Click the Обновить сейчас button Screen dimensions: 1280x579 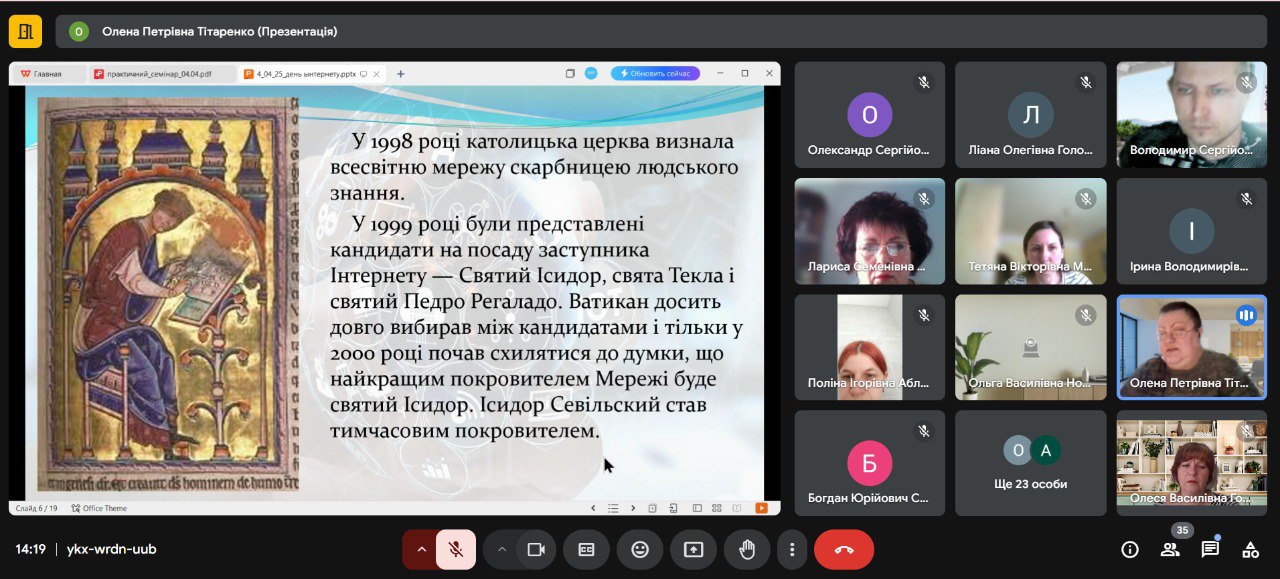point(655,74)
